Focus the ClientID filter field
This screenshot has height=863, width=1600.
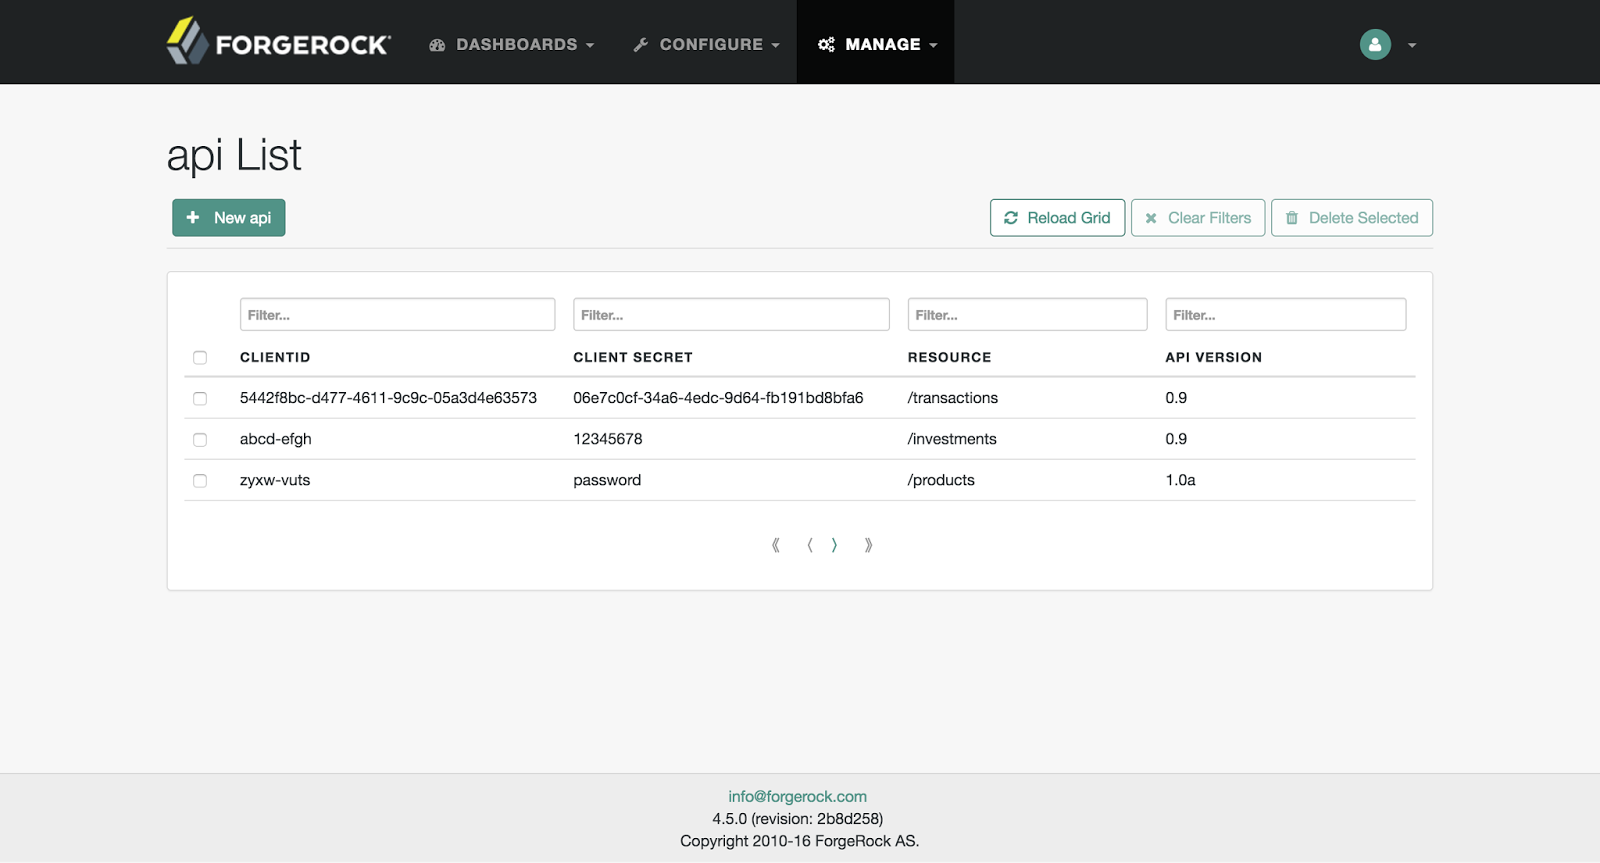[x=397, y=314]
